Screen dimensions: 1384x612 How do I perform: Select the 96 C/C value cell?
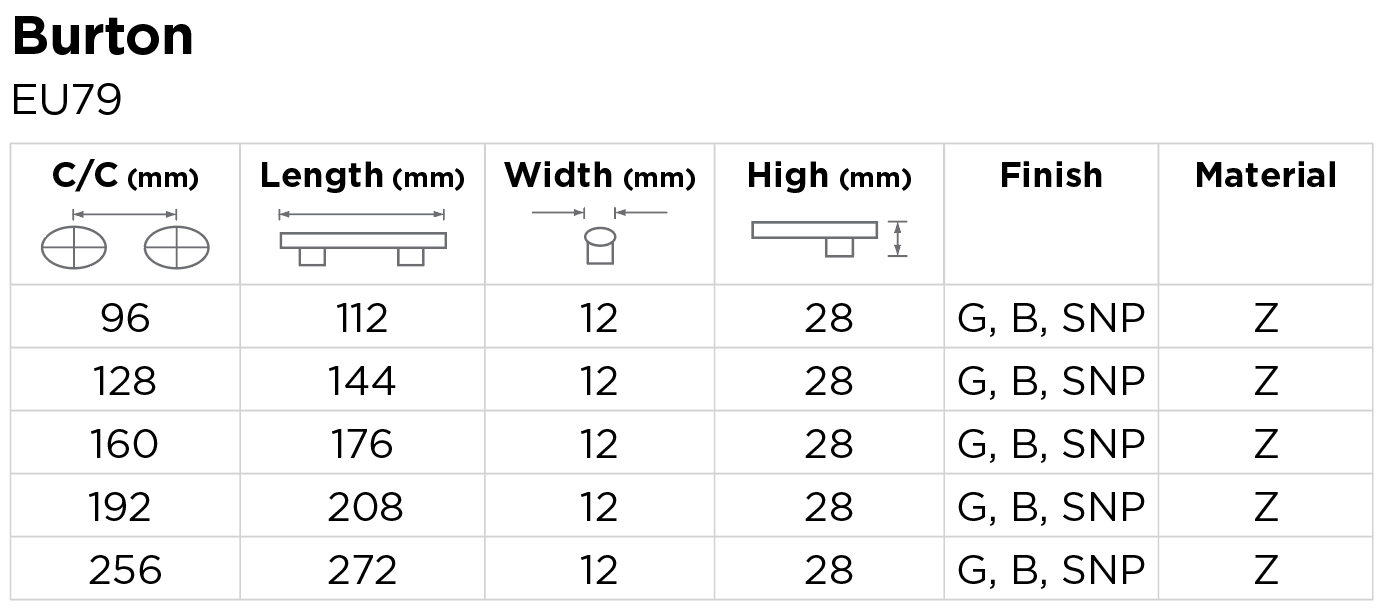pos(125,318)
